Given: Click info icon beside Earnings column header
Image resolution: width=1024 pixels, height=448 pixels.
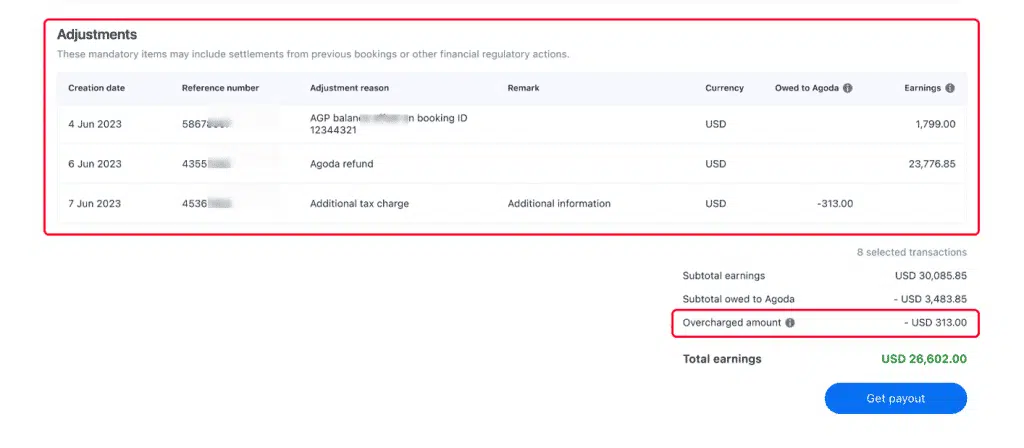Looking at the screenshot, I should 950,88.
